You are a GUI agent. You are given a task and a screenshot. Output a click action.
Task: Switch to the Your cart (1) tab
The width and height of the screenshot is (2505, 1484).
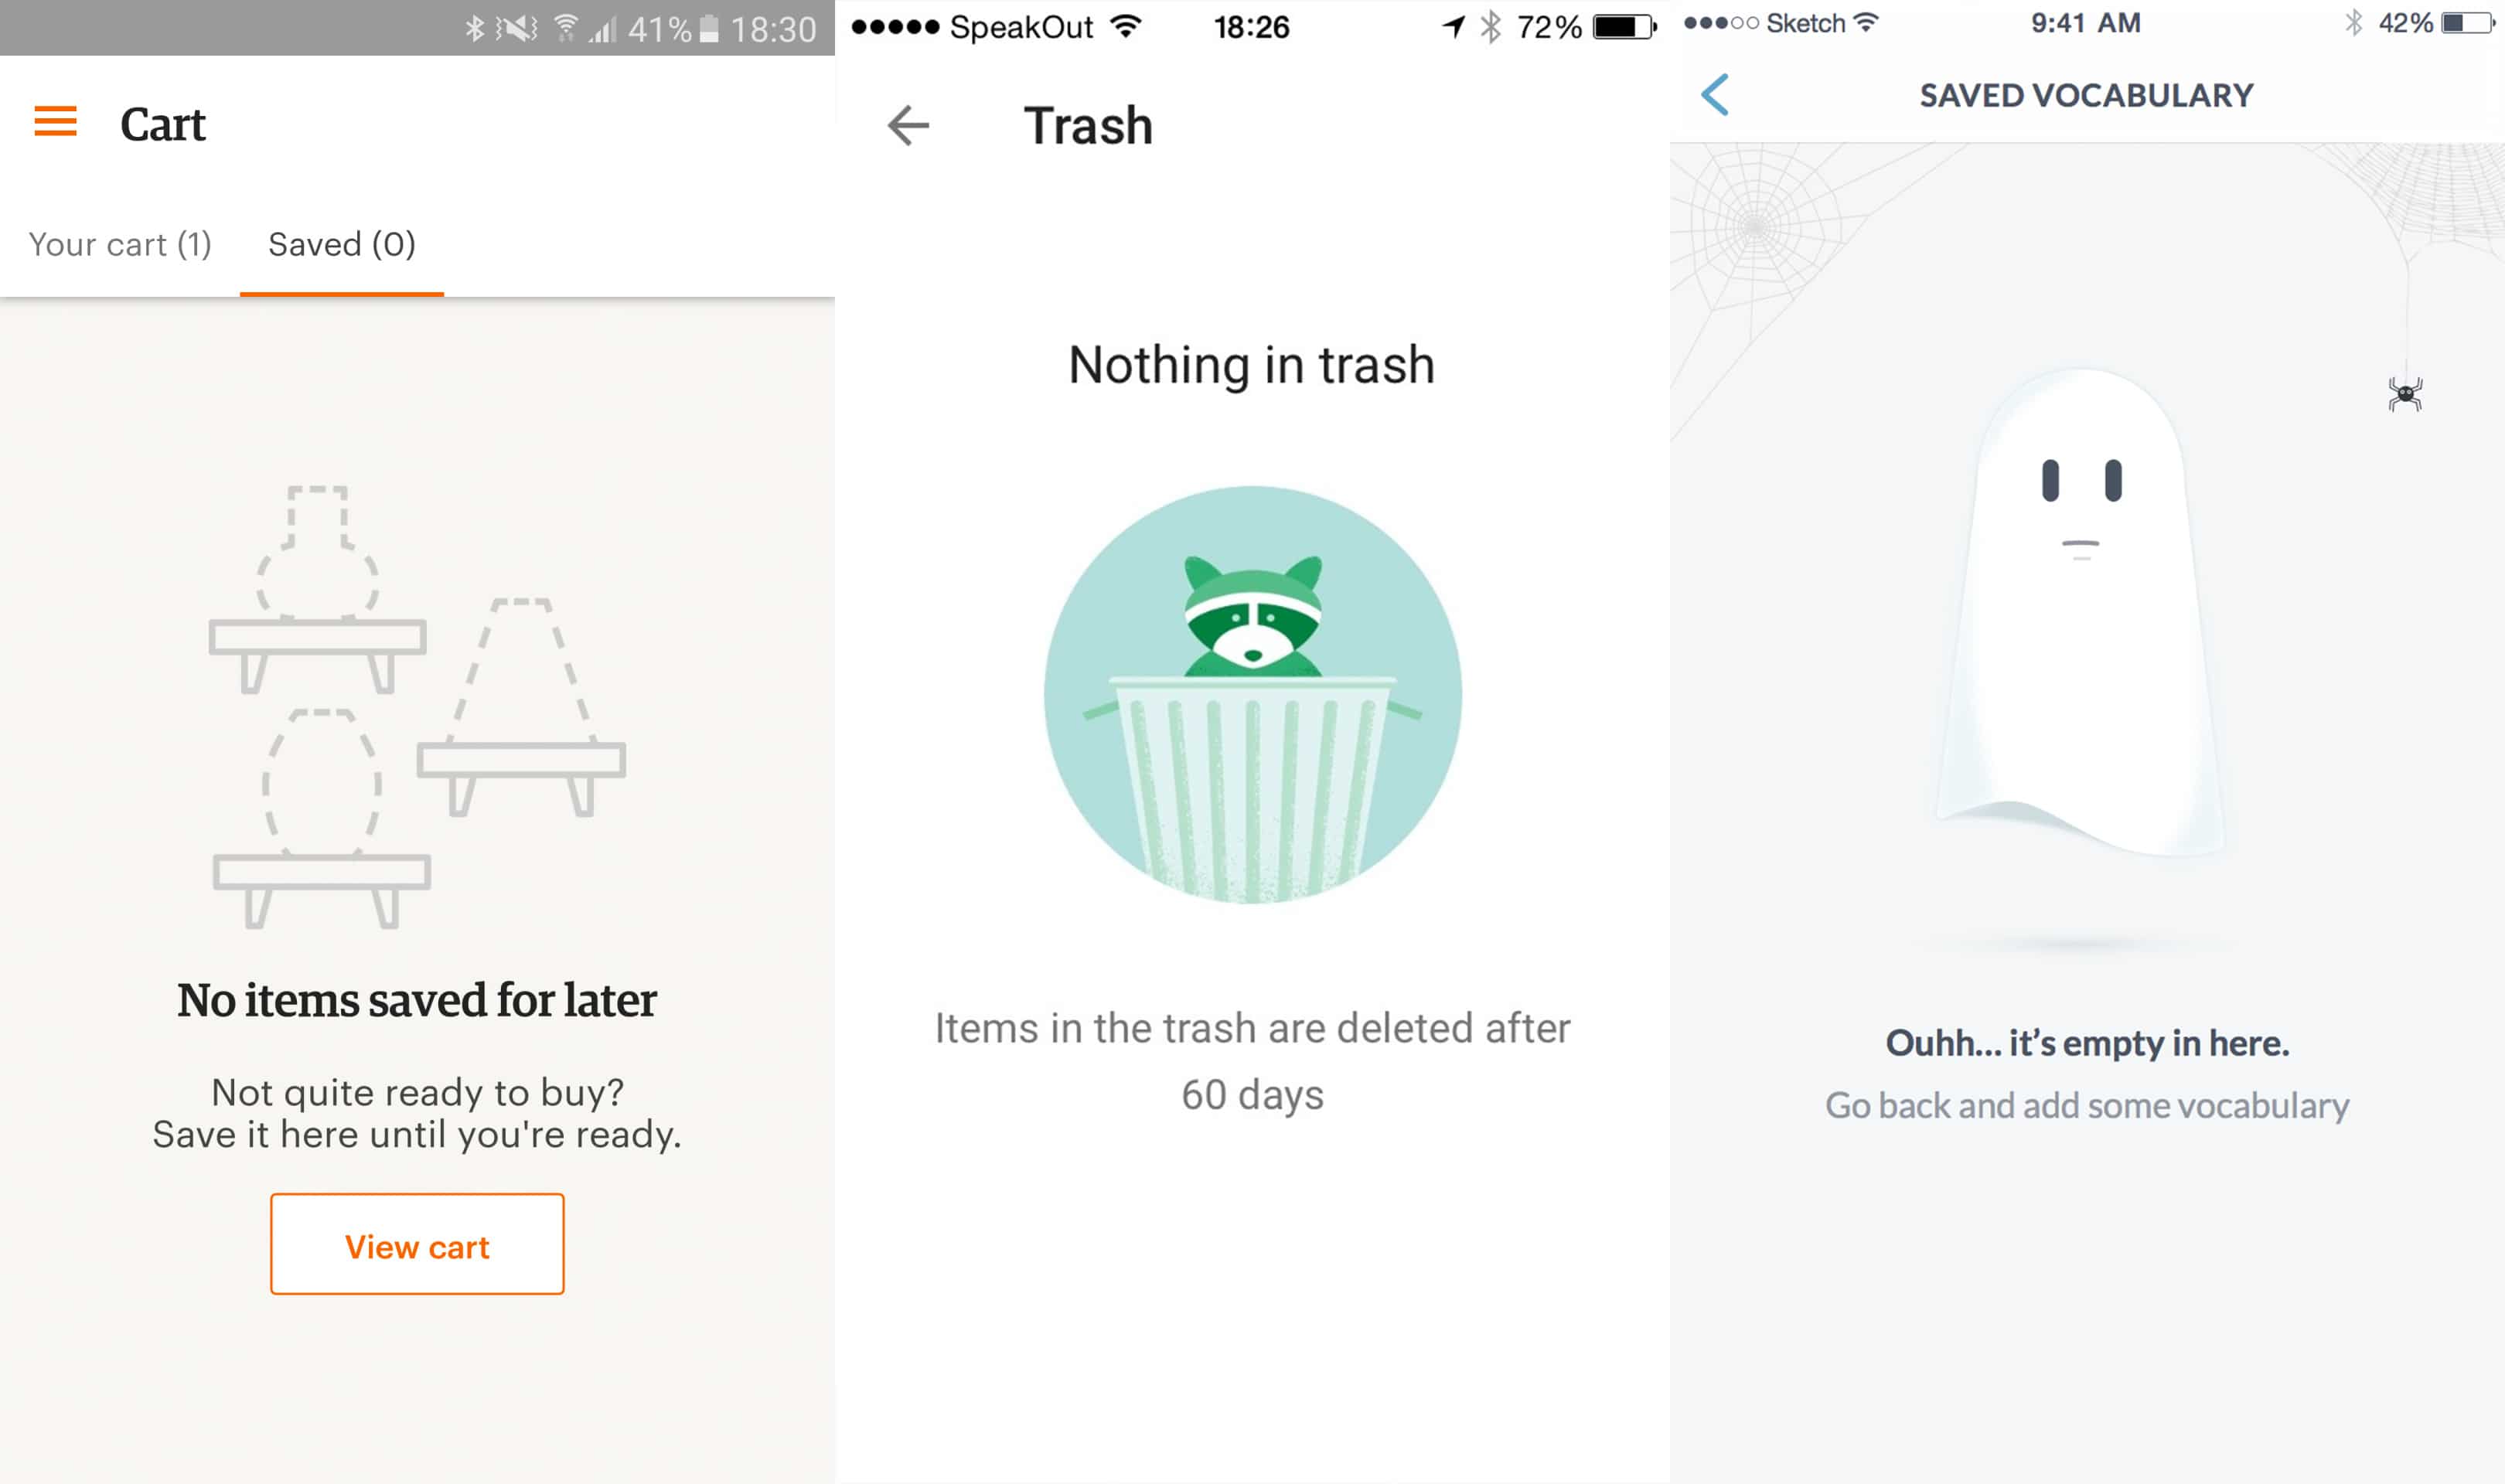(x=120, y=244)
